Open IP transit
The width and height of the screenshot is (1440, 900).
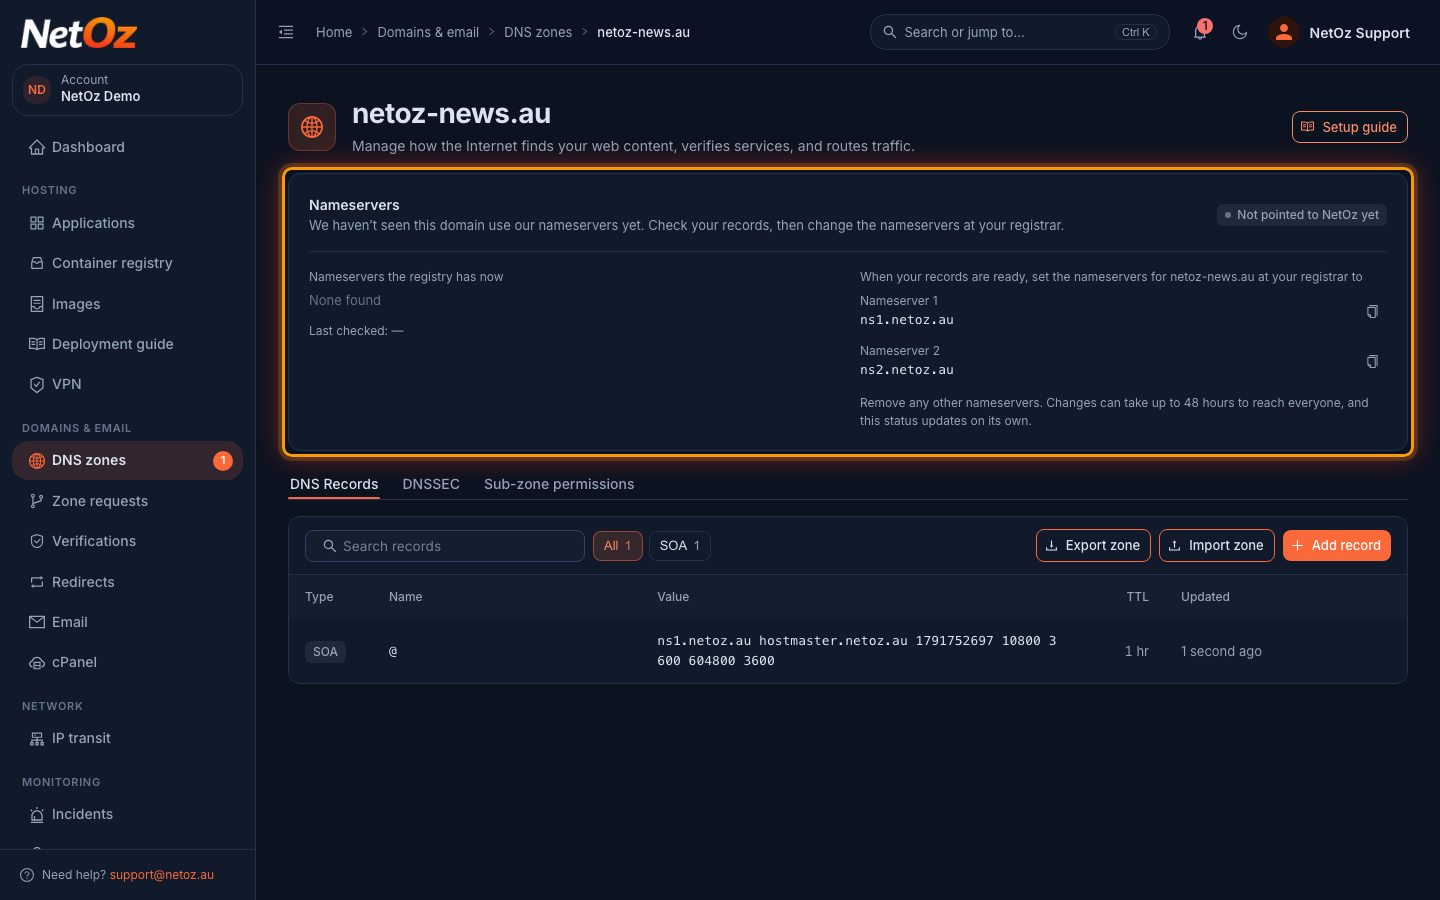[127, 738]
